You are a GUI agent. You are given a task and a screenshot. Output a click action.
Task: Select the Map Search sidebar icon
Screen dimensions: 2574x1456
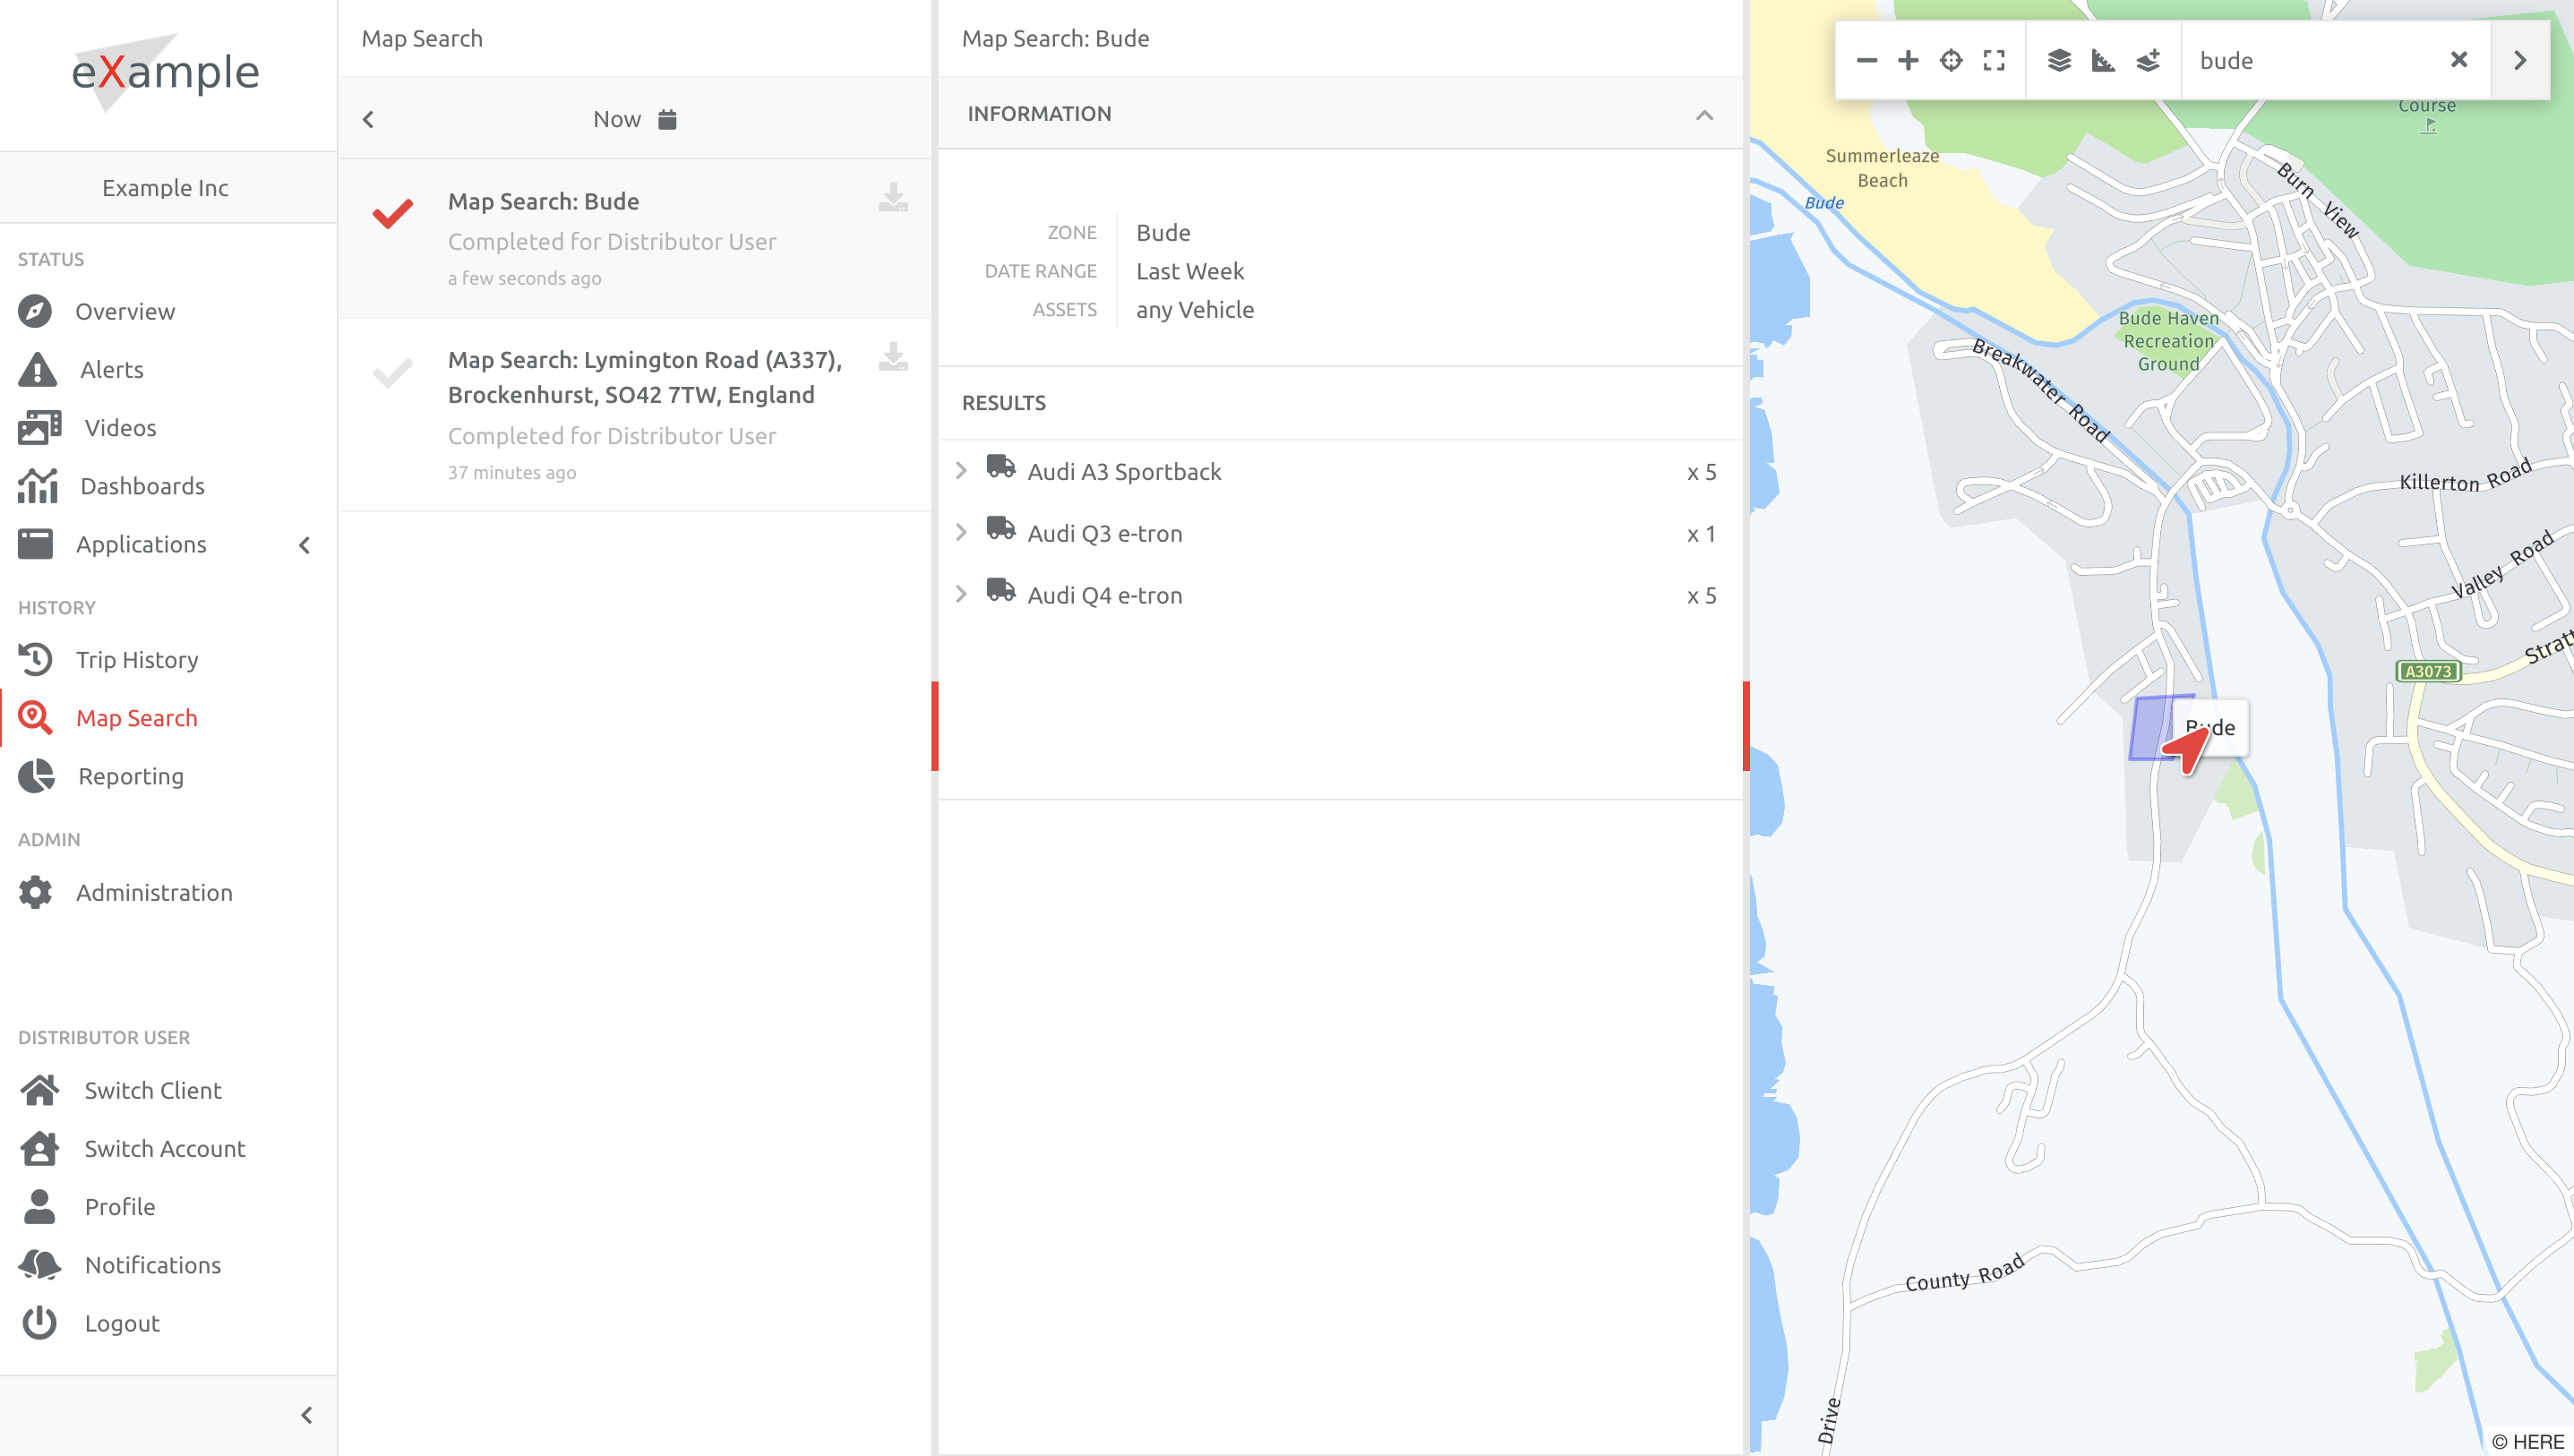35,717
